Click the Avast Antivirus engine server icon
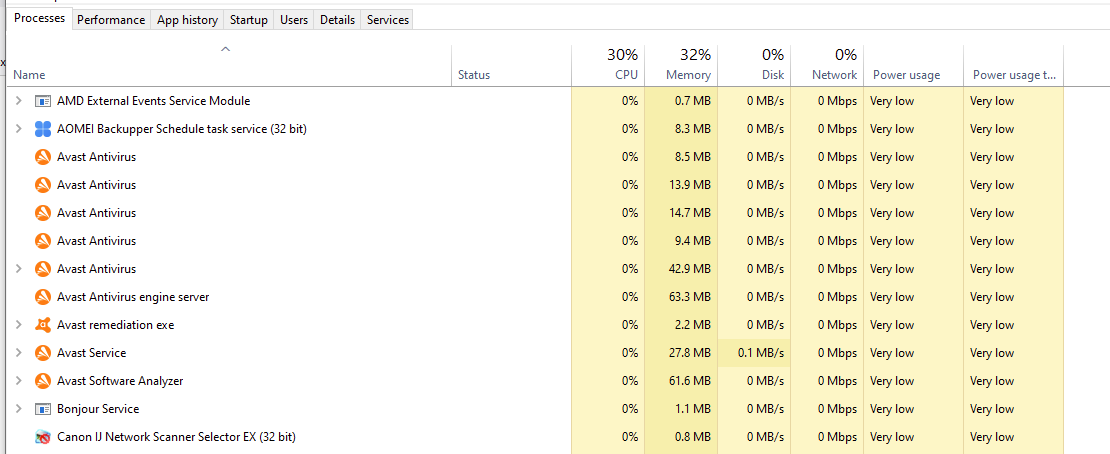 point(43,297)
